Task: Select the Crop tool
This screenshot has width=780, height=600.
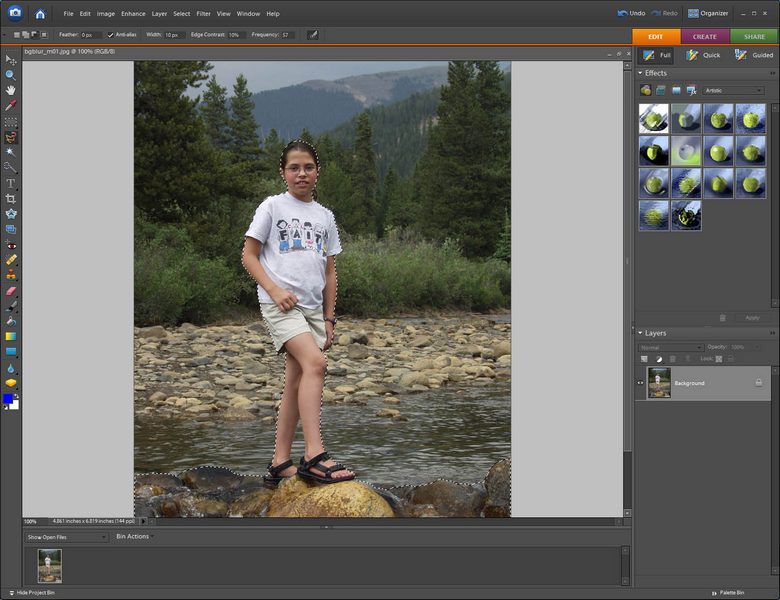Action: 11,198
